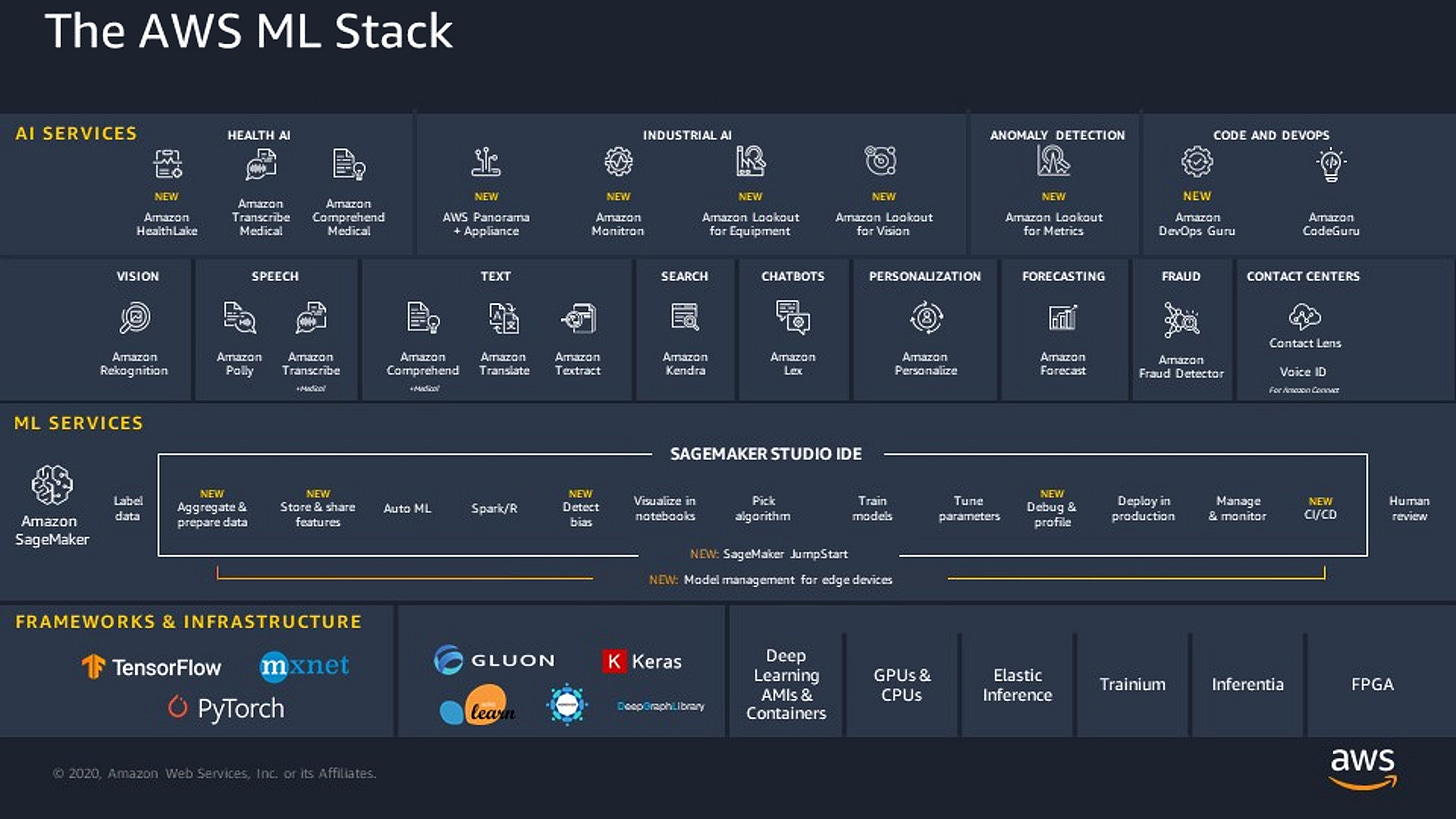This screenshot has height=819, width=1456.
Task: Click Deploy in production step
Action: coord(1143,508)
